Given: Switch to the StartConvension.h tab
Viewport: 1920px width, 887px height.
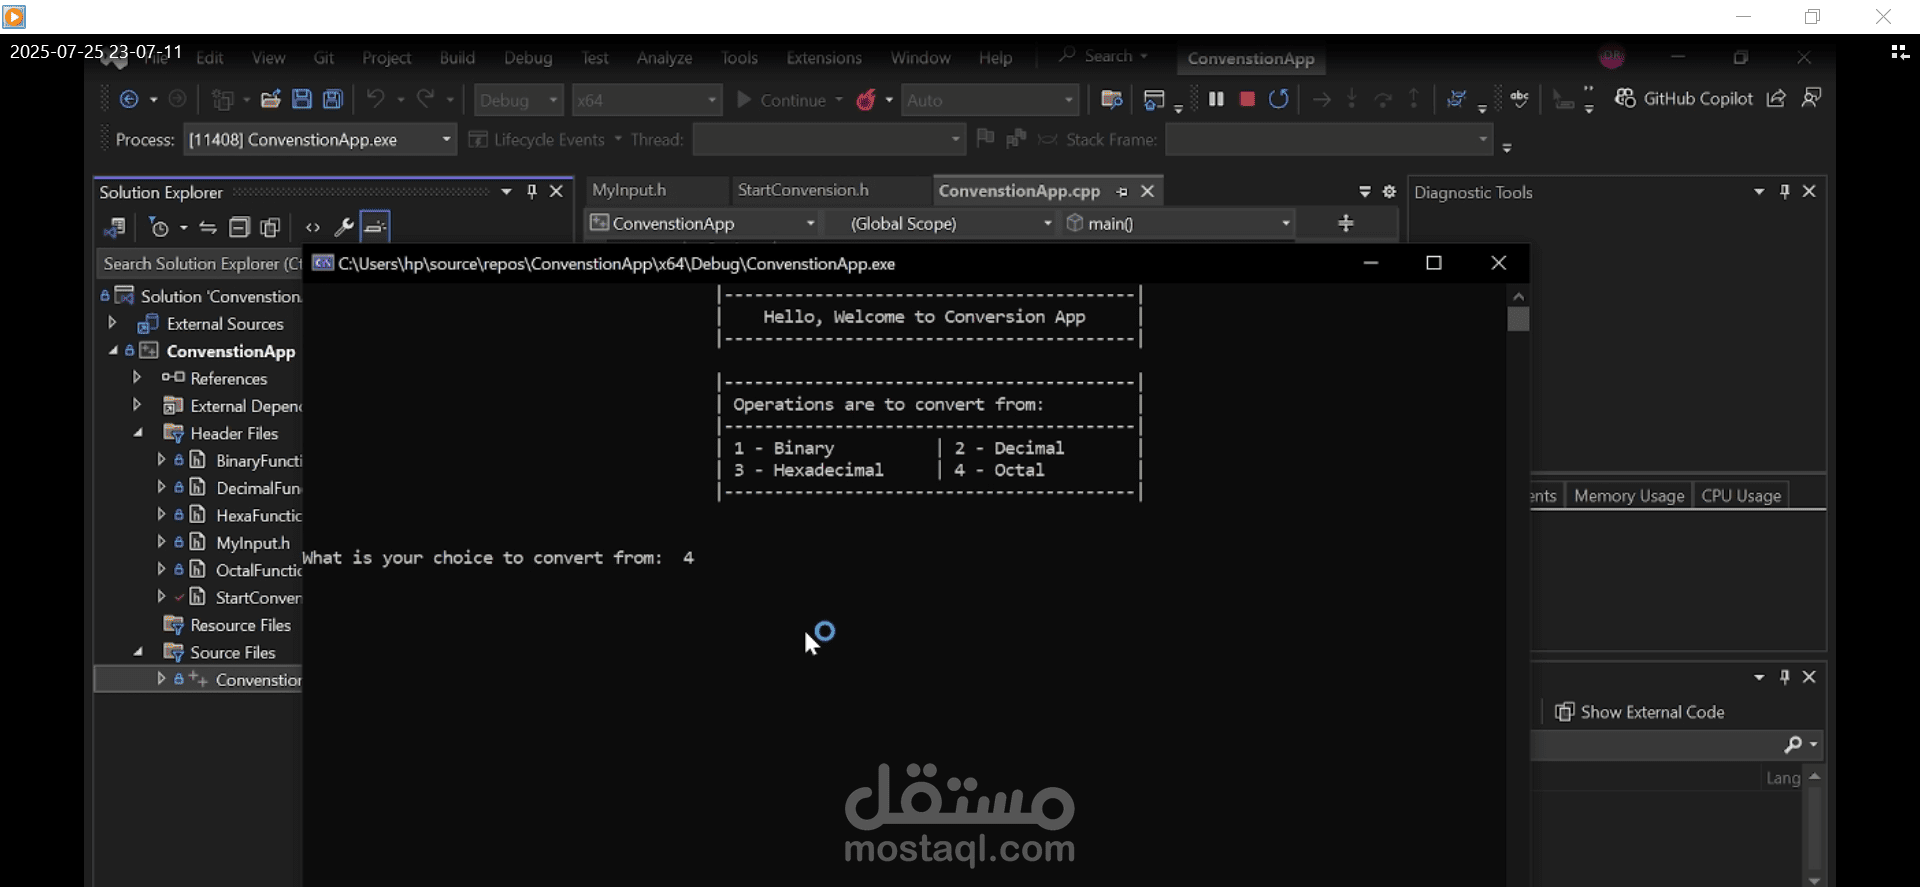Looking at the screenshot, I should pyautogui.click(x=803, y=190).
